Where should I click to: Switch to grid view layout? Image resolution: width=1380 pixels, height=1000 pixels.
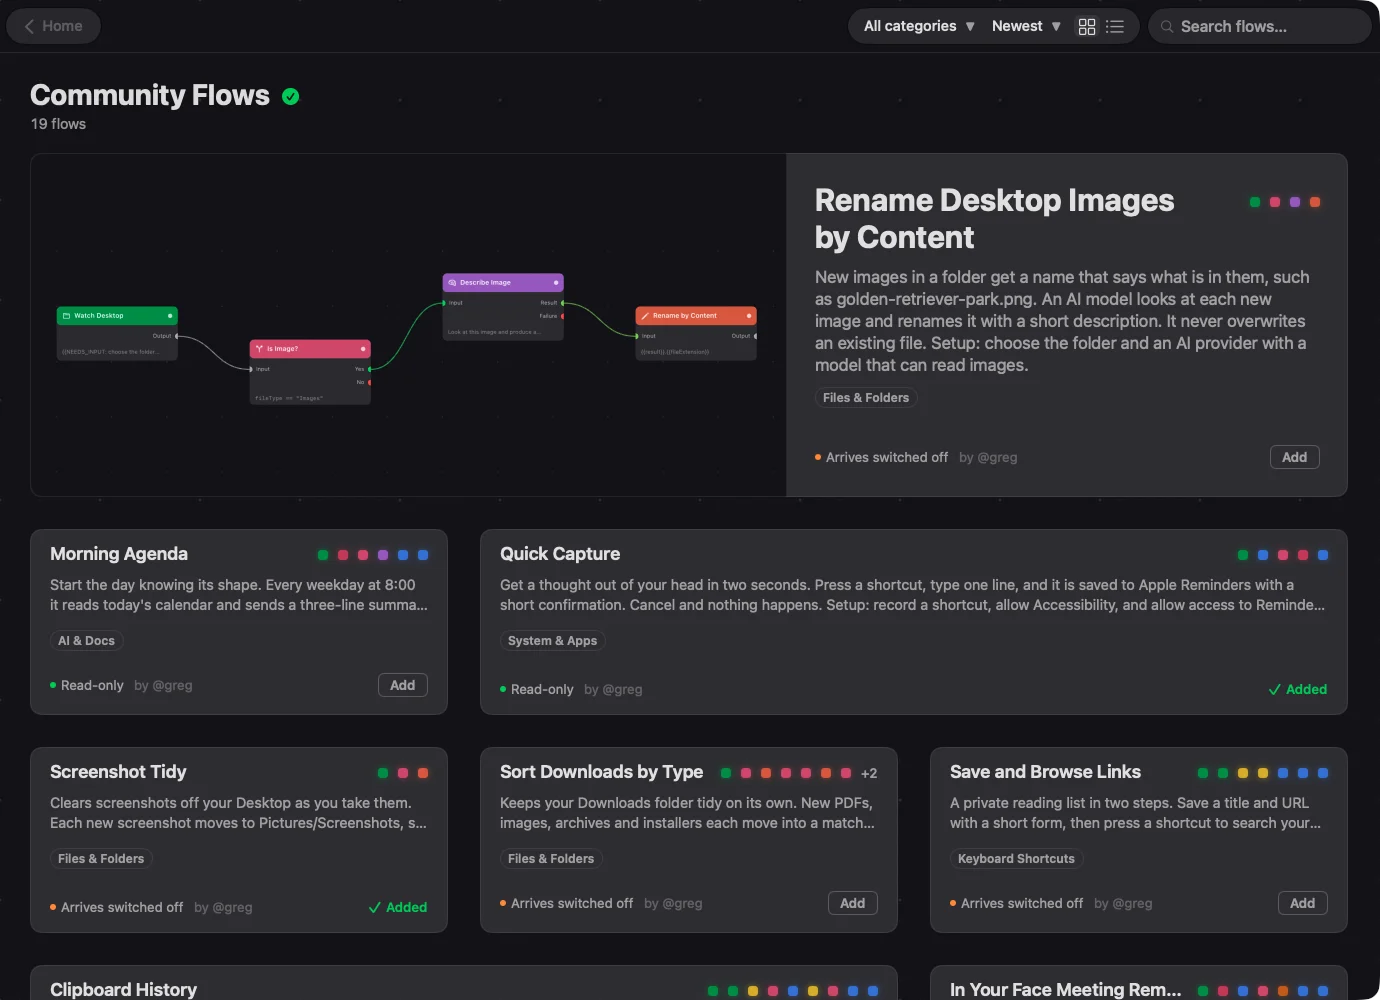tap(1087, 27)
